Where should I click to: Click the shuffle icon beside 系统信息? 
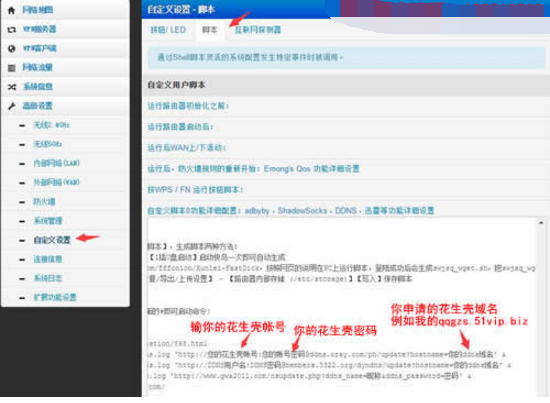pyautogui.click(x=12, y=87)
